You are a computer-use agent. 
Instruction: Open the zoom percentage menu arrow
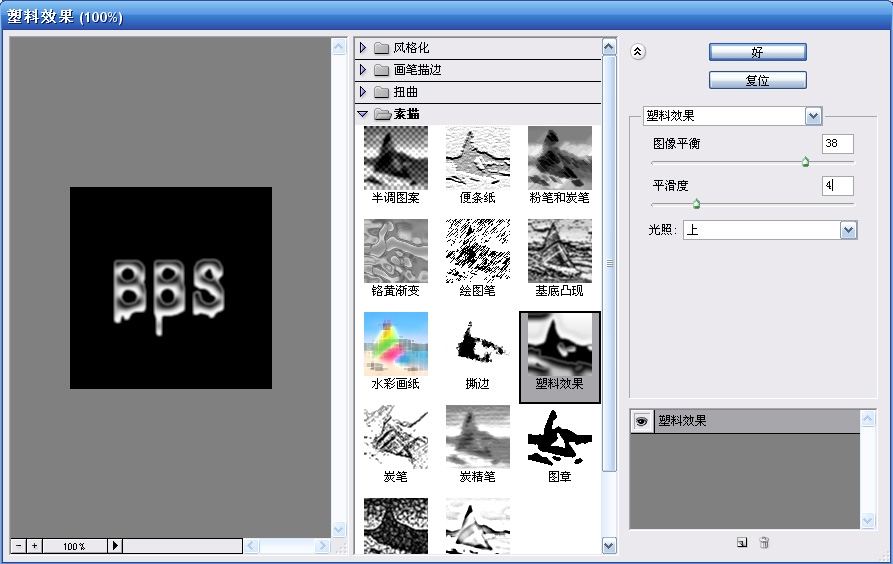coord(115,546)
